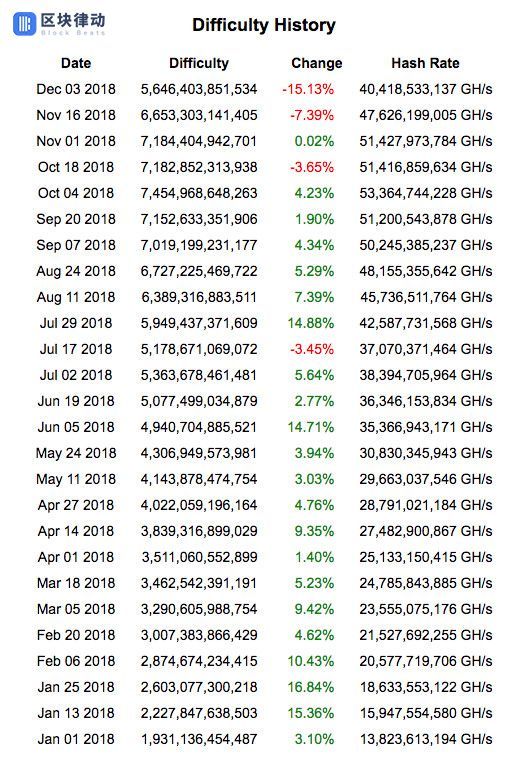This screenshot has width=529, height=758.
Task: Click the Date column header
Action: click(76, 63)
